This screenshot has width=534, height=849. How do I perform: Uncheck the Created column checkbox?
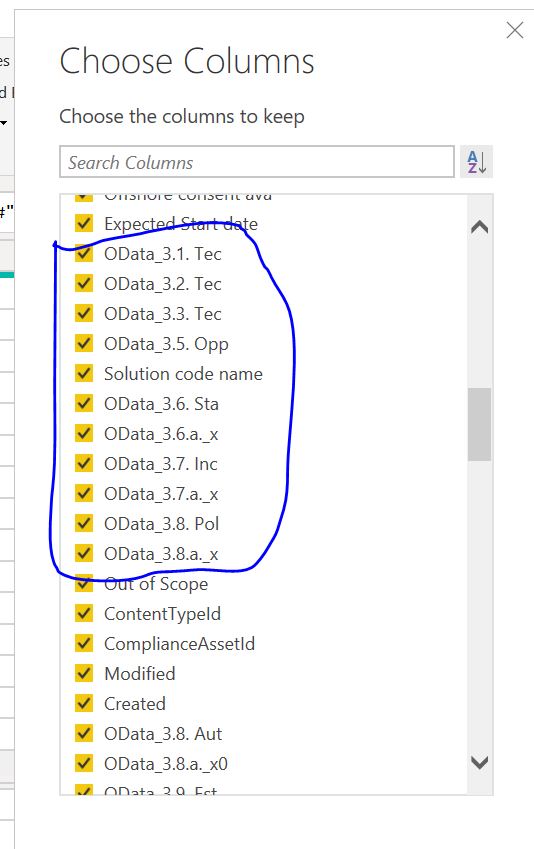coord(84,703)
